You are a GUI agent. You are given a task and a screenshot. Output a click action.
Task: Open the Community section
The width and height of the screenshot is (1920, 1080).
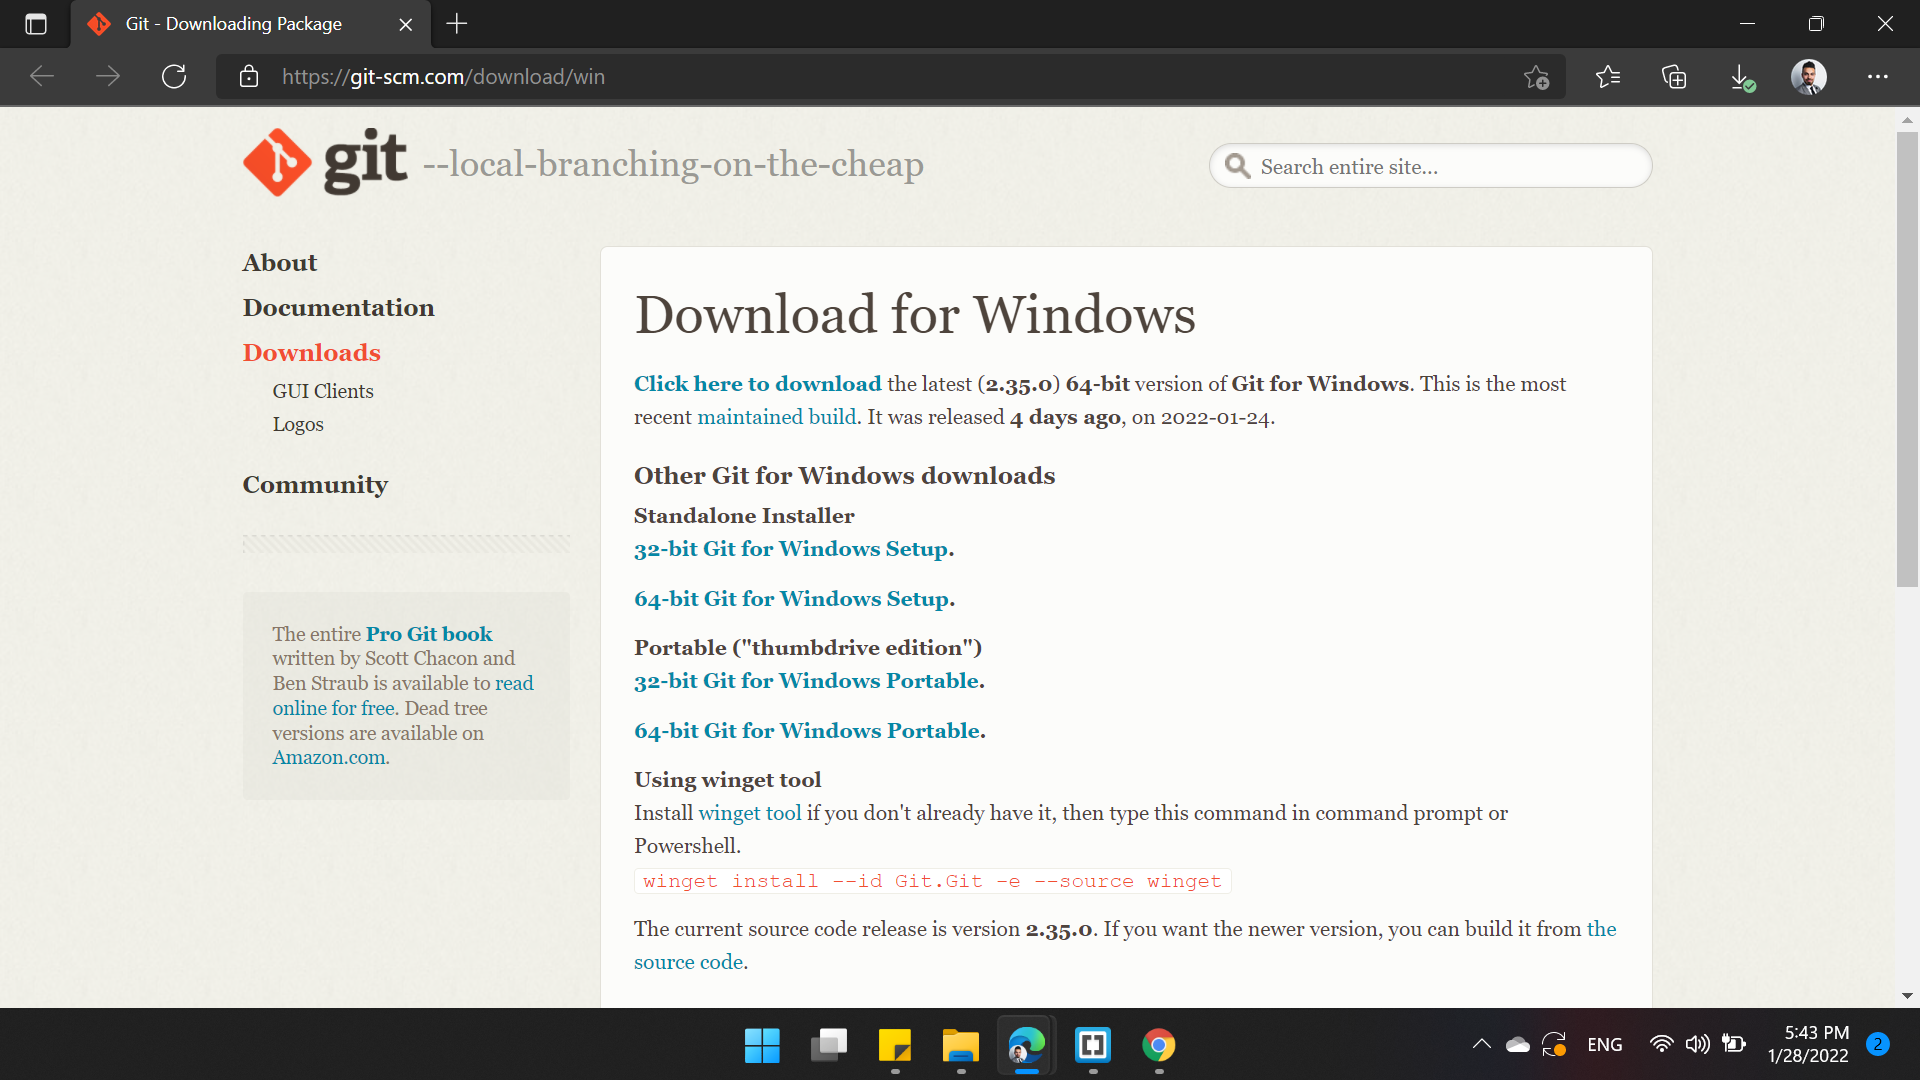[x=315, y=484]
